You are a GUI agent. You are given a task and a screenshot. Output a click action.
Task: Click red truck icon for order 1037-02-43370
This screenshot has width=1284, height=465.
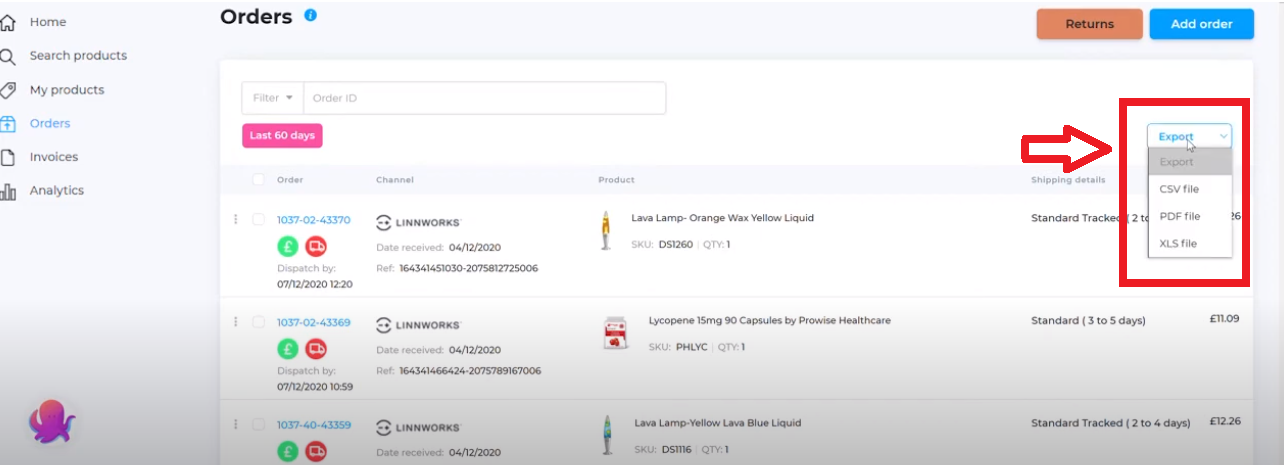click(x=316, y=246)
